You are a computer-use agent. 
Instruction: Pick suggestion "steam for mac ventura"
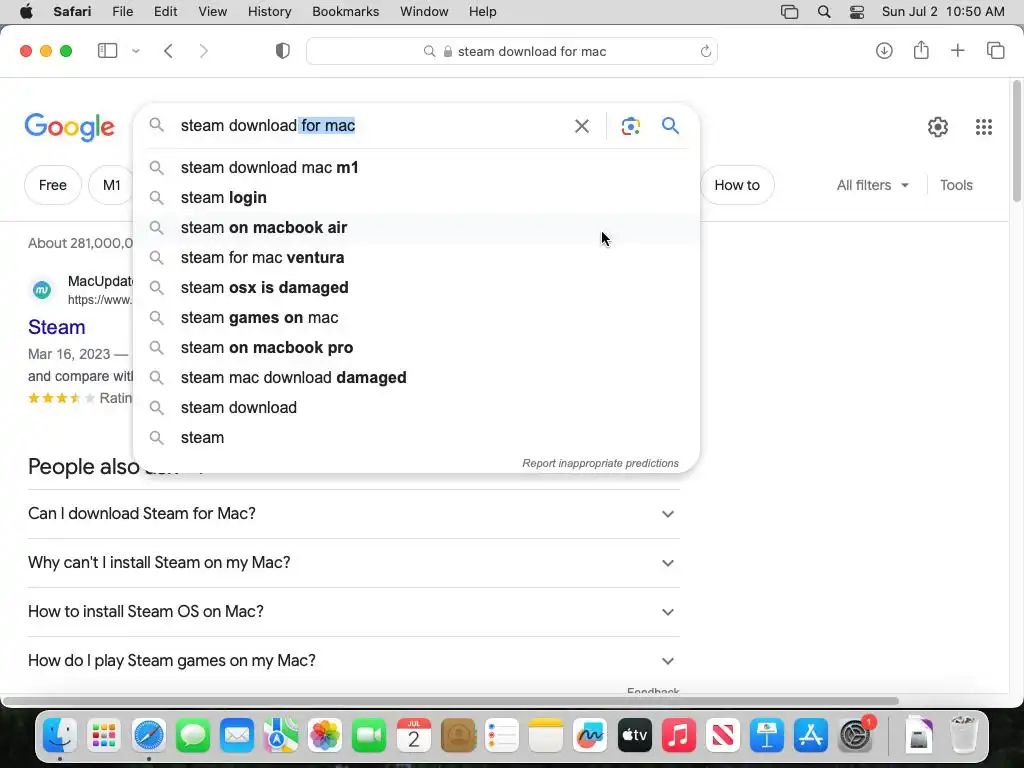[x=416, y=258]
